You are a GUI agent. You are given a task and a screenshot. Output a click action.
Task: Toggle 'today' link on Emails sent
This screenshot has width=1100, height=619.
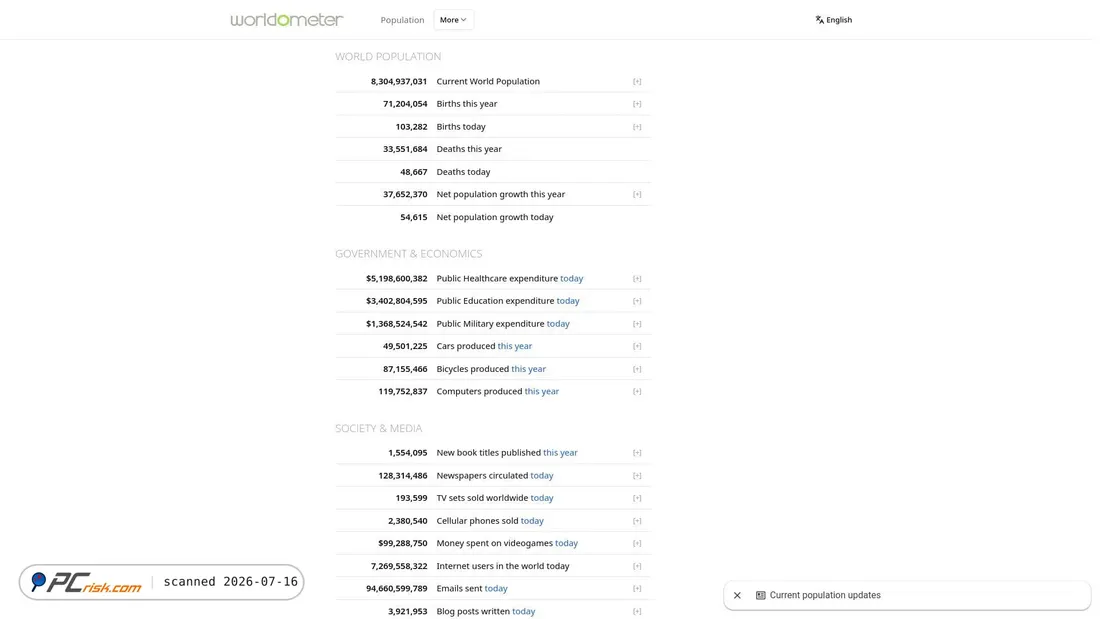(x=496, y=589)
